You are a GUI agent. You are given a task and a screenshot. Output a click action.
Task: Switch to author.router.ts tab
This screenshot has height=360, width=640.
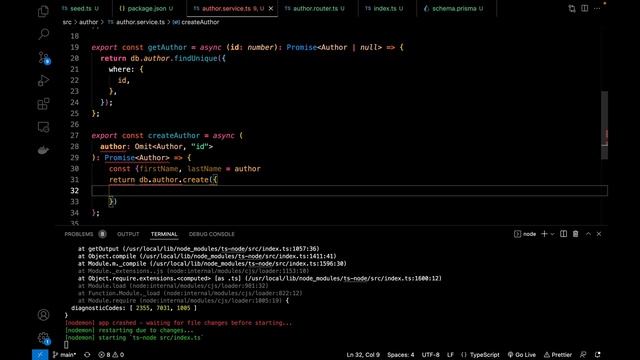(315, 8)
